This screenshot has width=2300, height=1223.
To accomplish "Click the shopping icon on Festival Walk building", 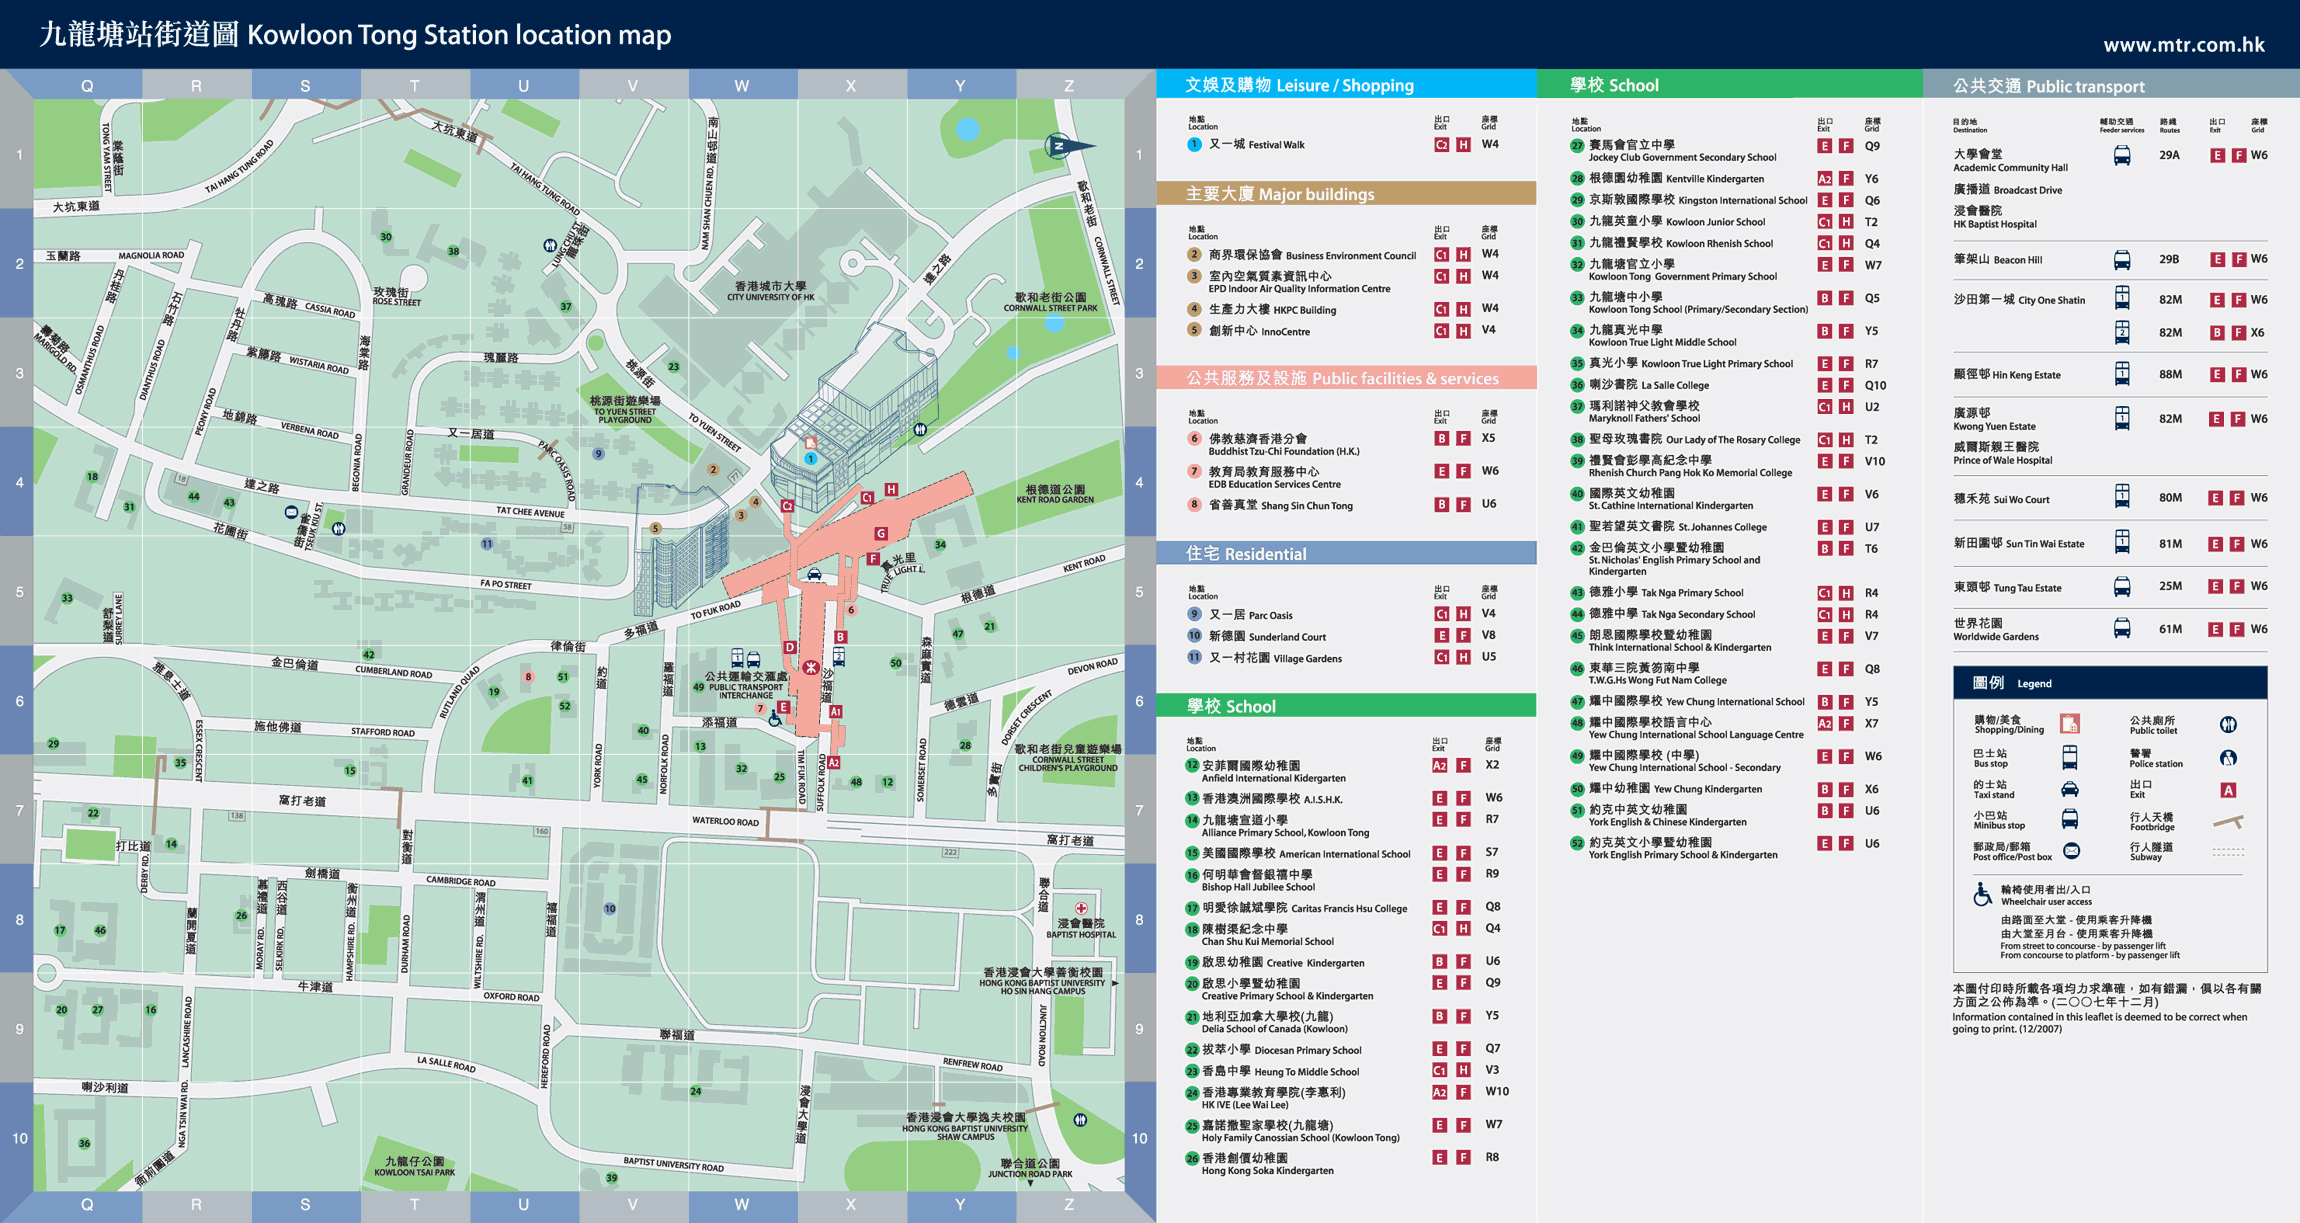I will pyautogui.click(x=811, y=442).
